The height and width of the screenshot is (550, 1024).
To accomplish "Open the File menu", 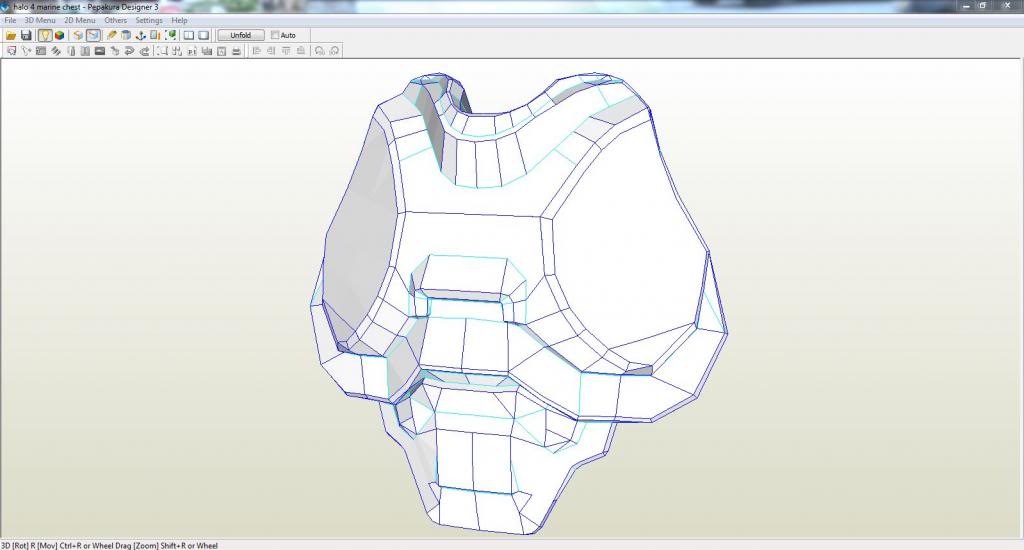I will (10, 20).
